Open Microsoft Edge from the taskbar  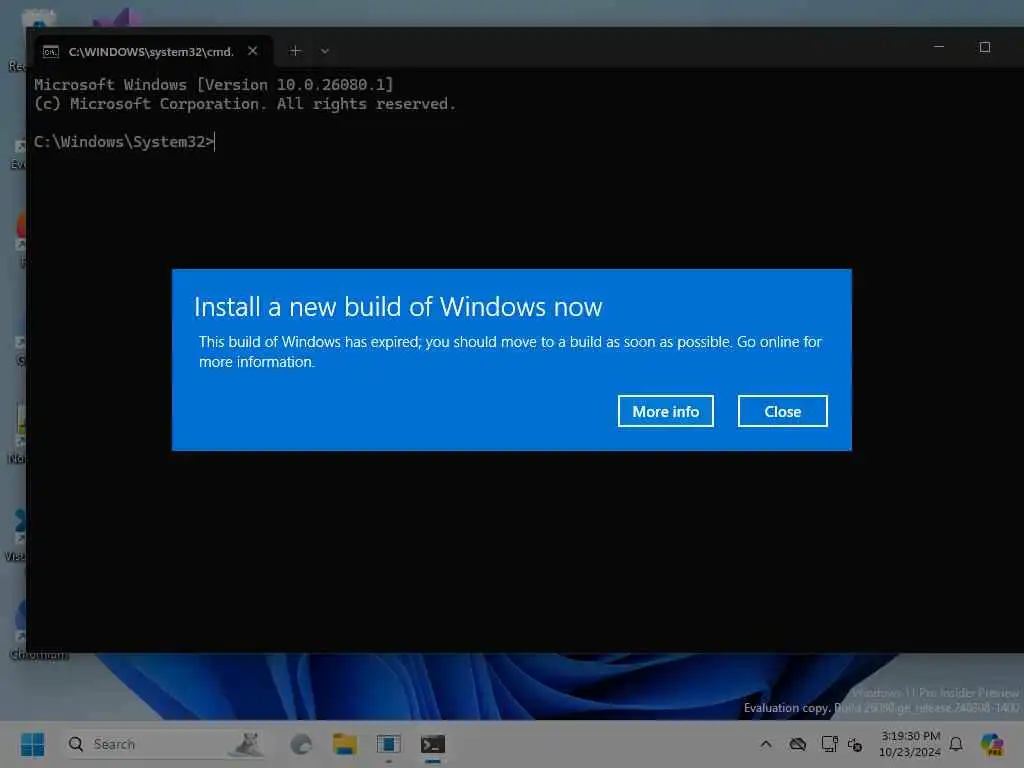(x=300, y=744)
